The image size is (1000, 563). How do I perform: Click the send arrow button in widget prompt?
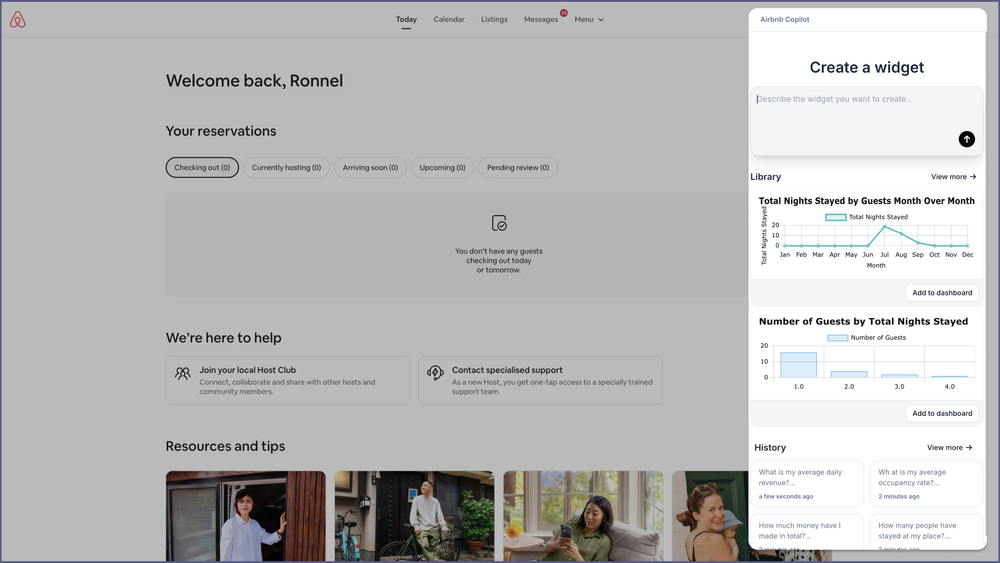tap(966, 139)
